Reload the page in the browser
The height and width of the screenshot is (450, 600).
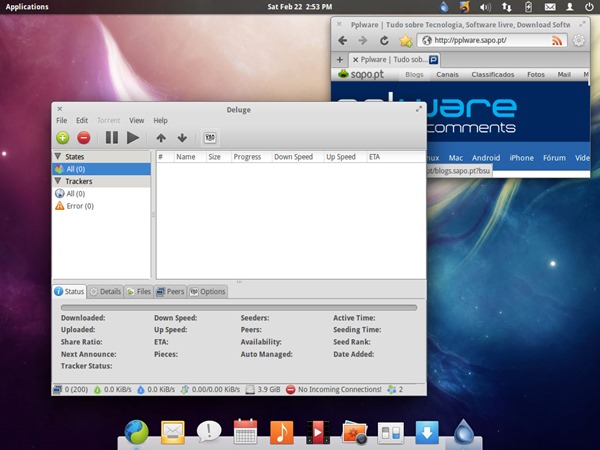[384, 40]
